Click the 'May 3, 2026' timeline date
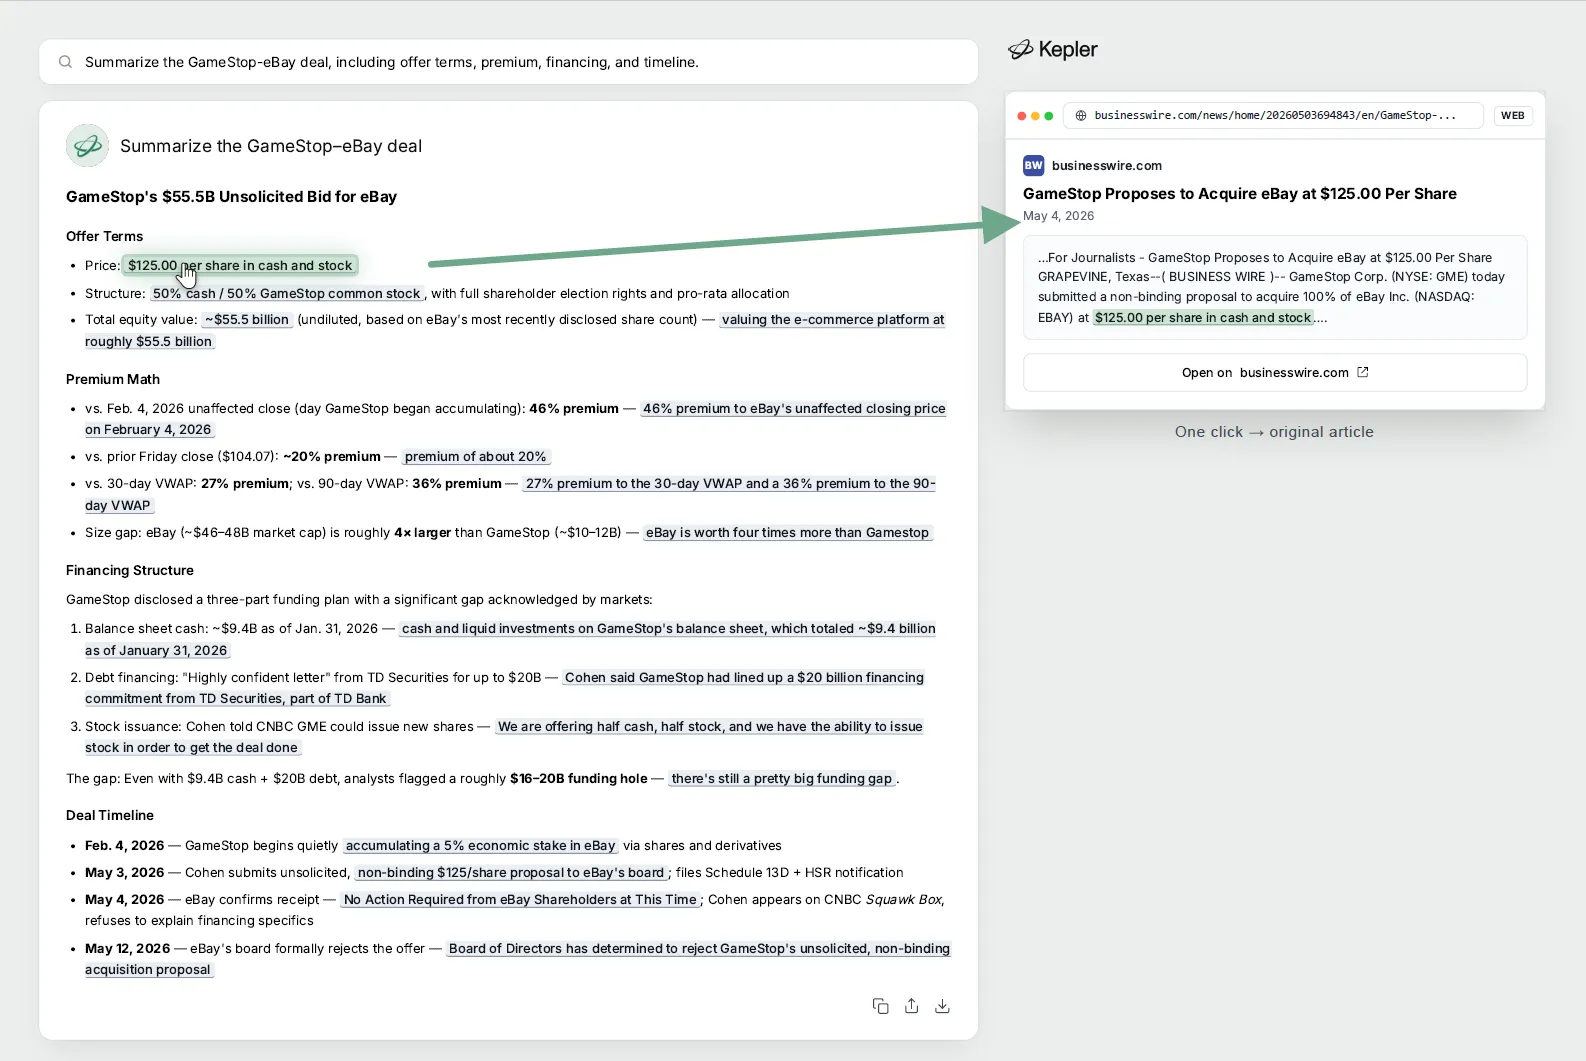The width and height of the screenshot is (1586, 1061). (x=125, y=873)
